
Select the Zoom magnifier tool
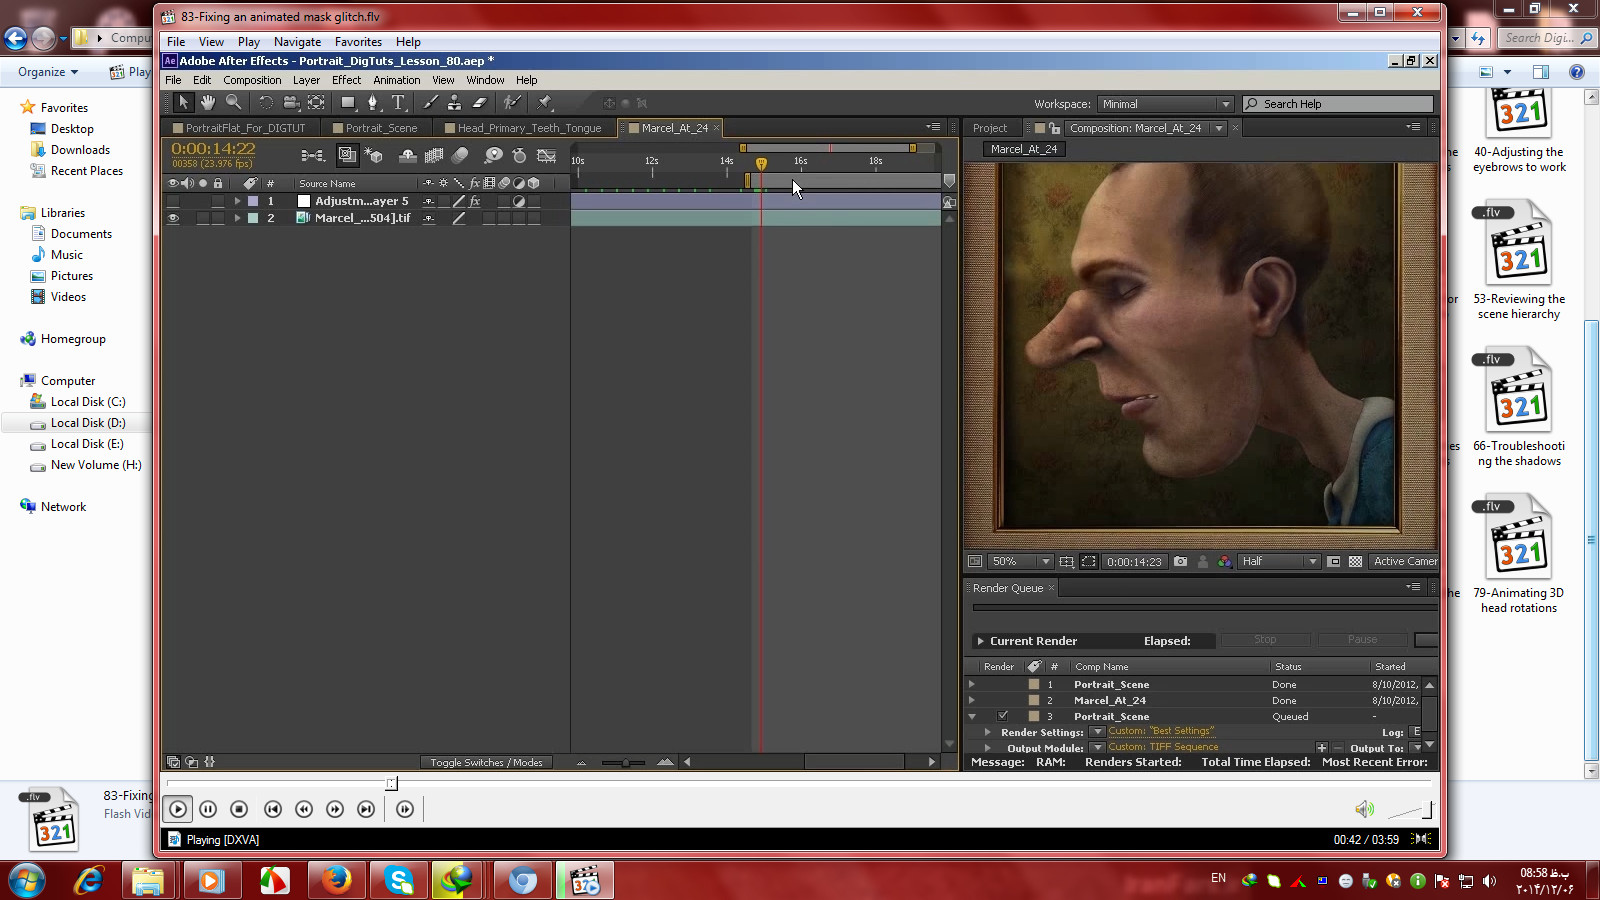tap(233, 102)
